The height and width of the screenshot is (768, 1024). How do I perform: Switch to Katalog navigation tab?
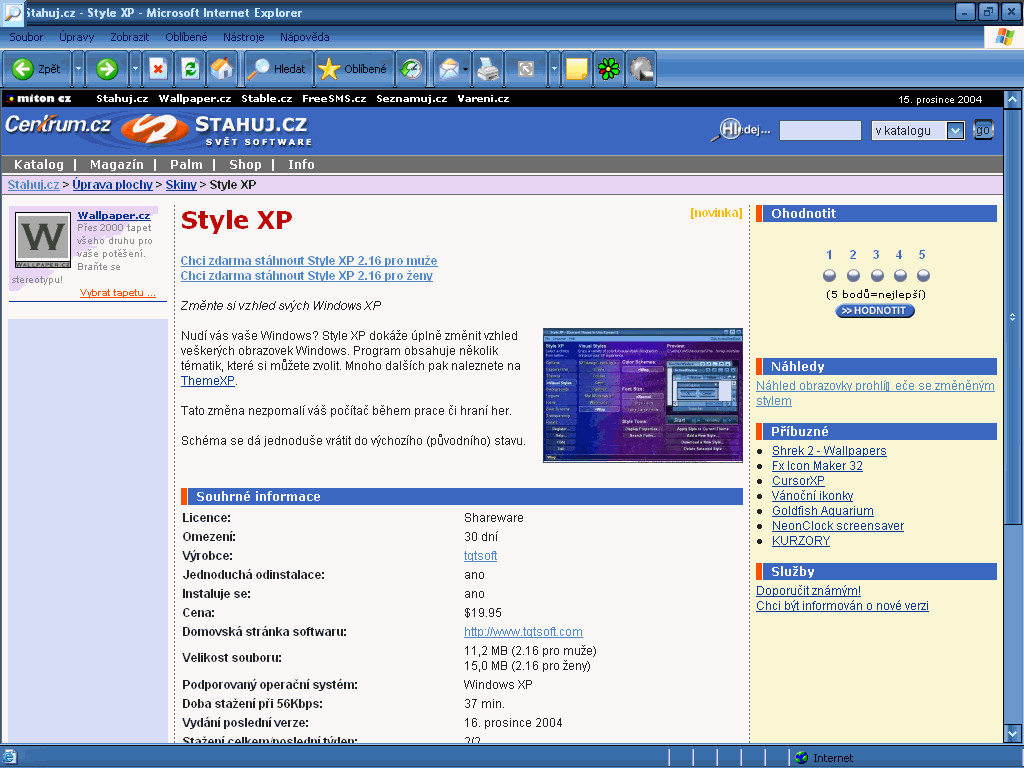click(39, 165)
